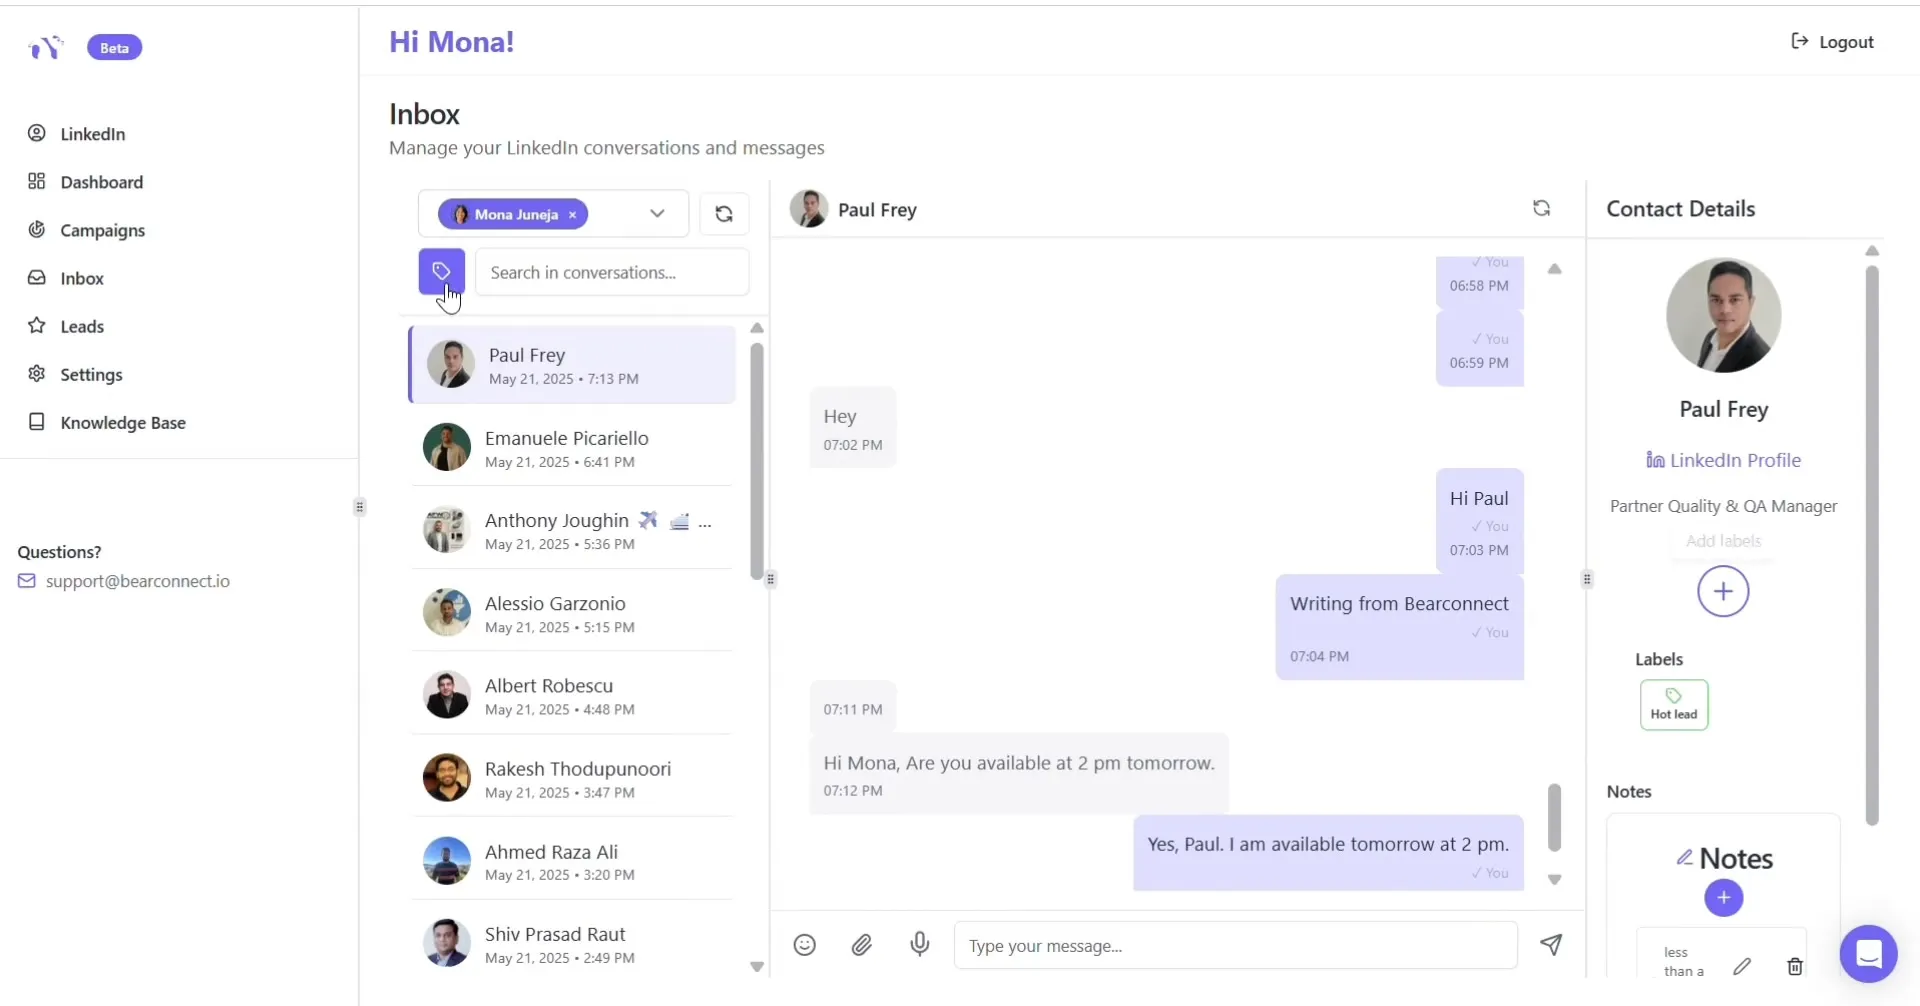Add a label with the plus circle
The width and height of the screenshot is (1920, 1006).
click(1723, 592)
